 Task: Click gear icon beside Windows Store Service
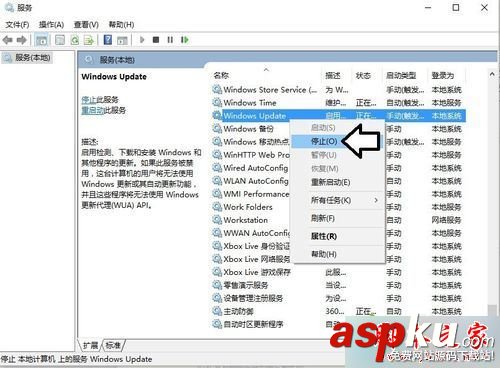[x=217, y=89]
